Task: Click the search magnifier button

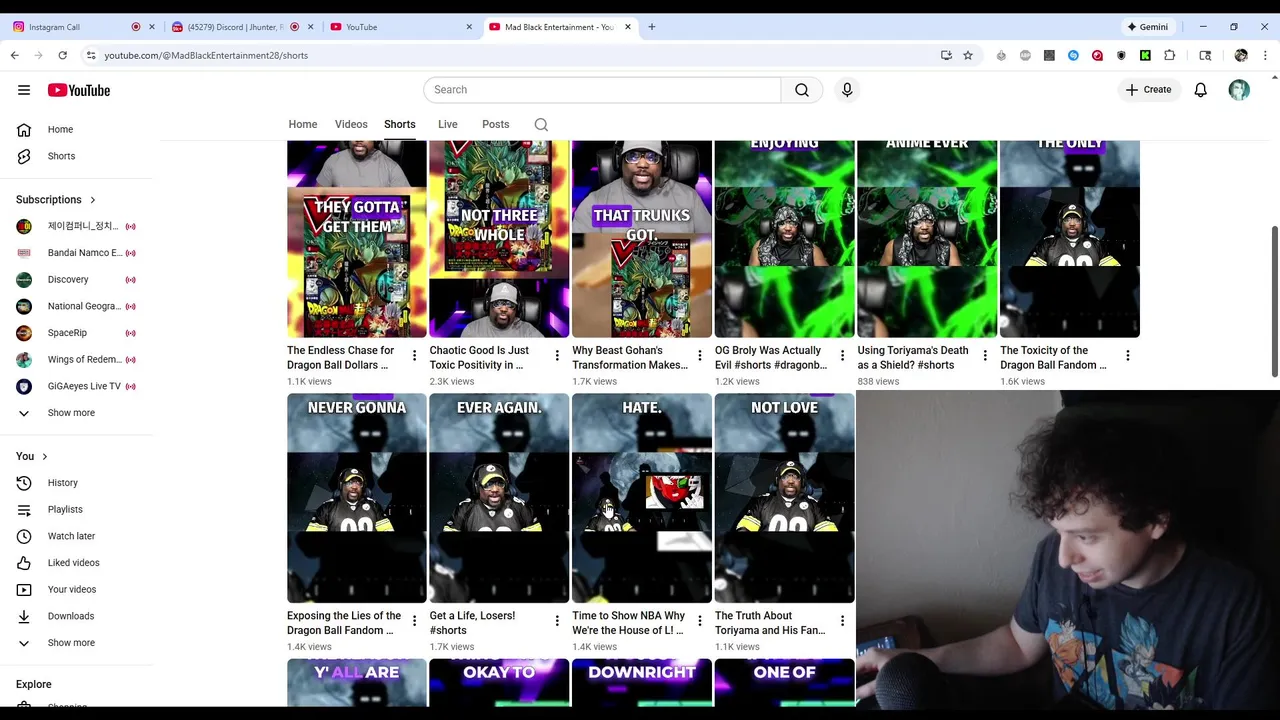Action: (x=802, y=90)
